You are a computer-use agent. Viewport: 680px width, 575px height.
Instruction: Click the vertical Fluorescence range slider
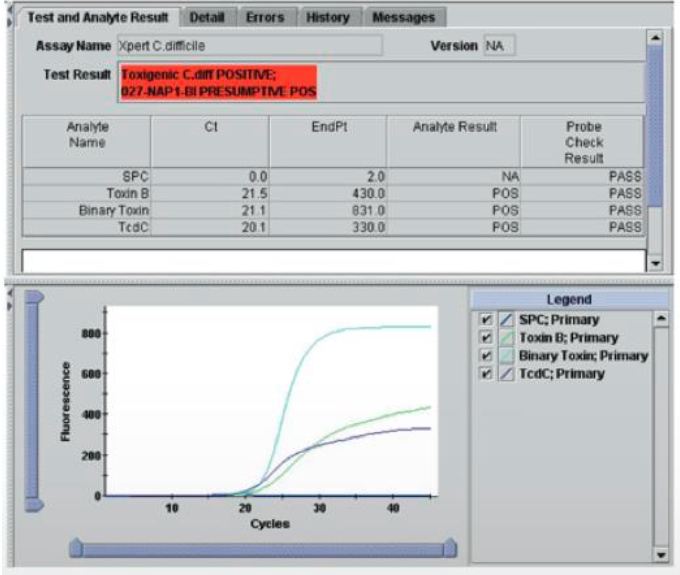[32, 402]
